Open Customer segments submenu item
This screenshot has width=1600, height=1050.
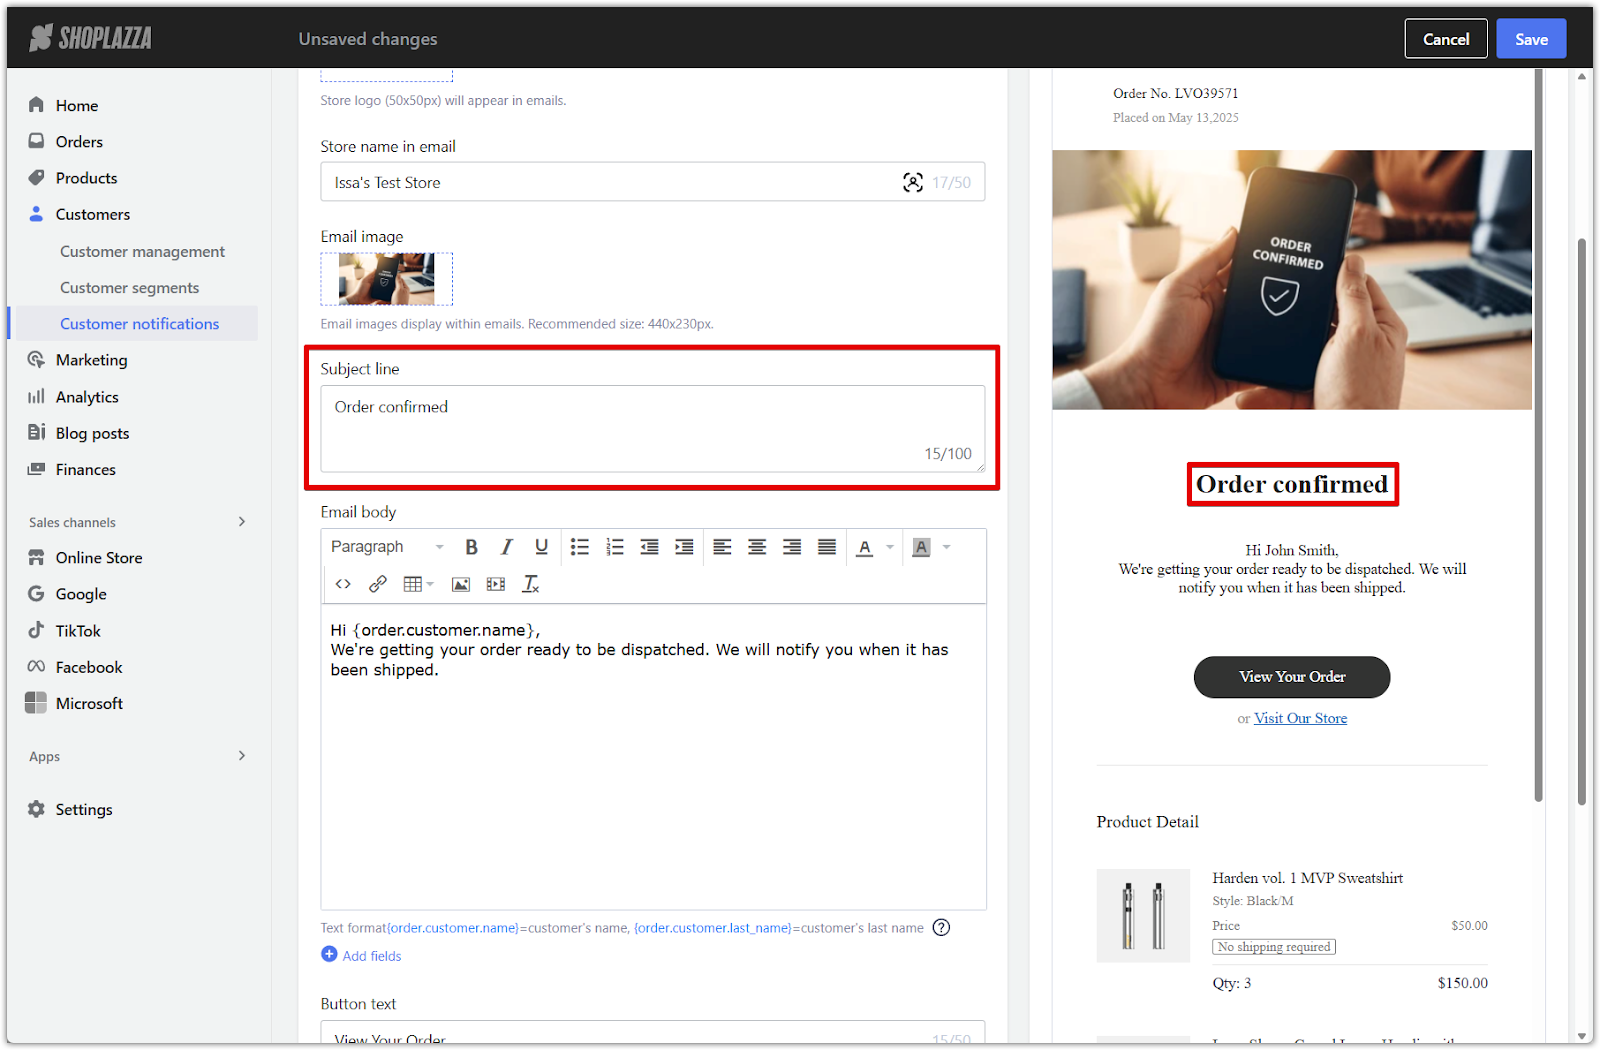tap(129, 288)
